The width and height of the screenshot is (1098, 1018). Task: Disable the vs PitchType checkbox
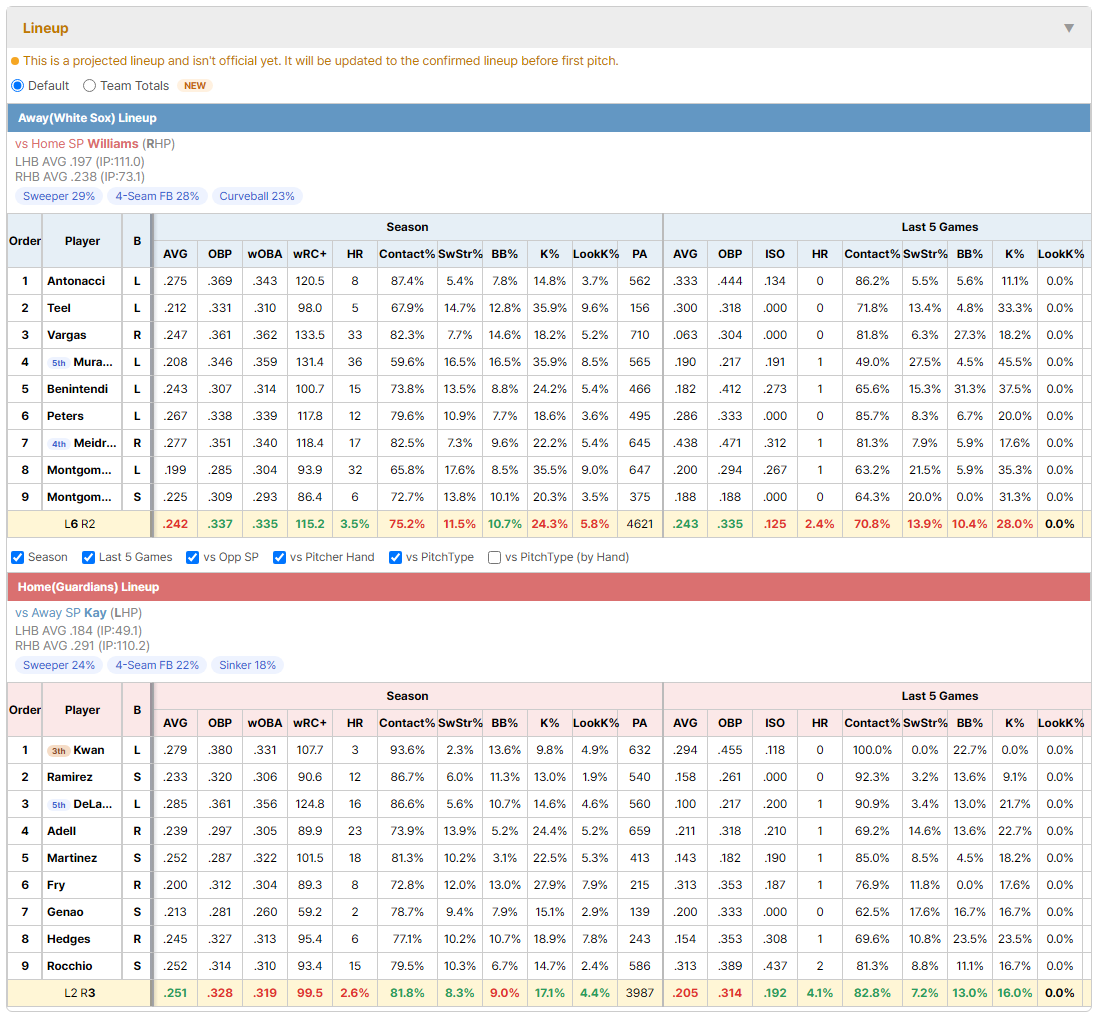396,557
